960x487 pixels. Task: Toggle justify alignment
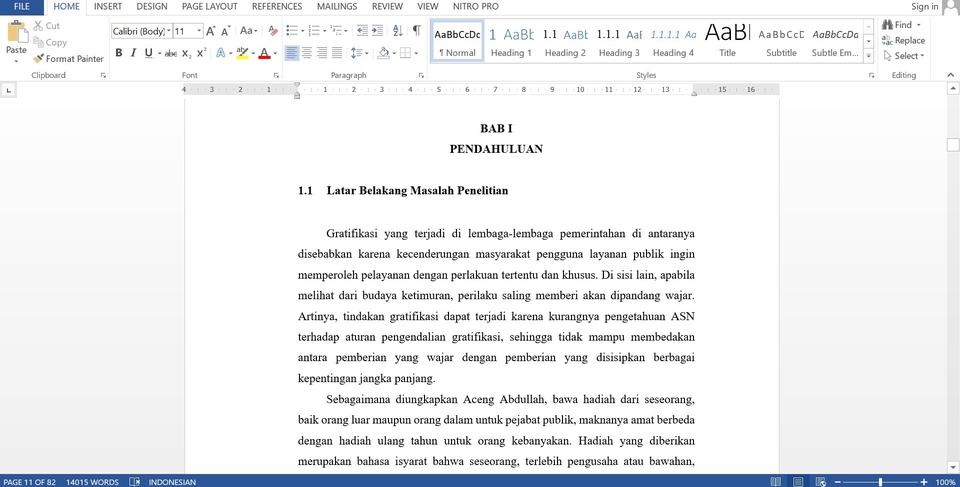[337, 53]
